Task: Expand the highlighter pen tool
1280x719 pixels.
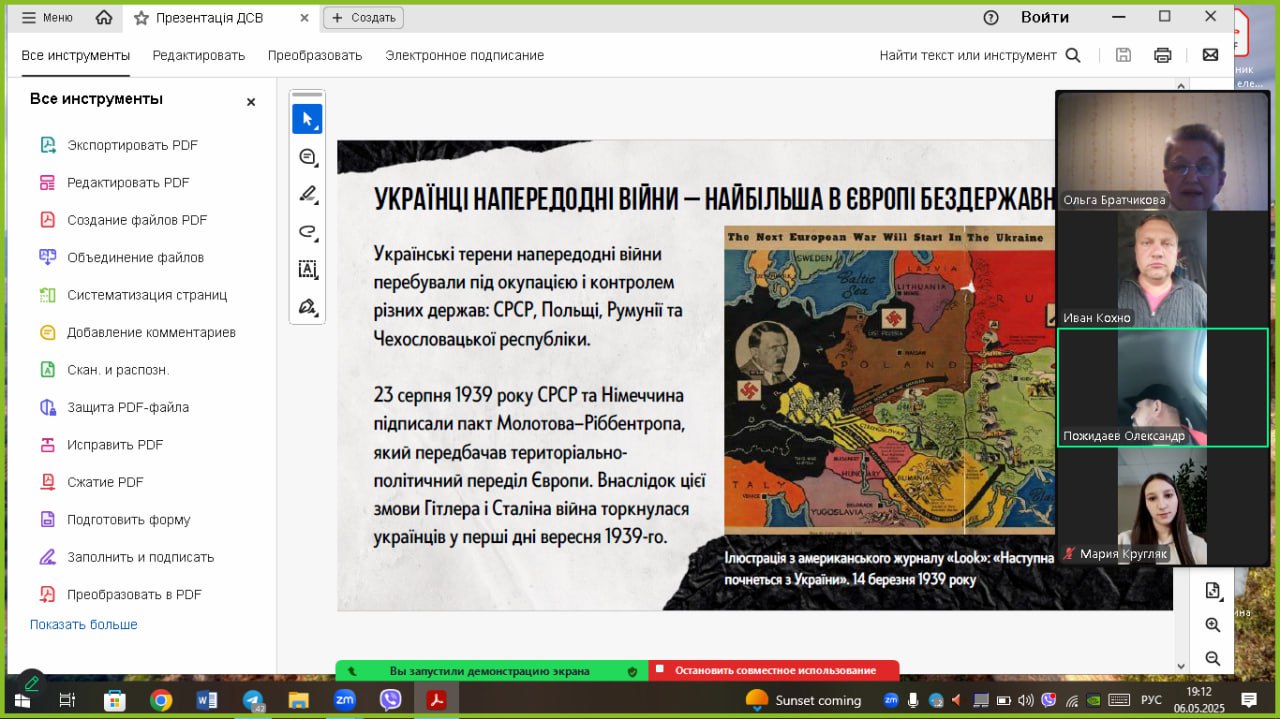Action: click(x=307, y=194)
